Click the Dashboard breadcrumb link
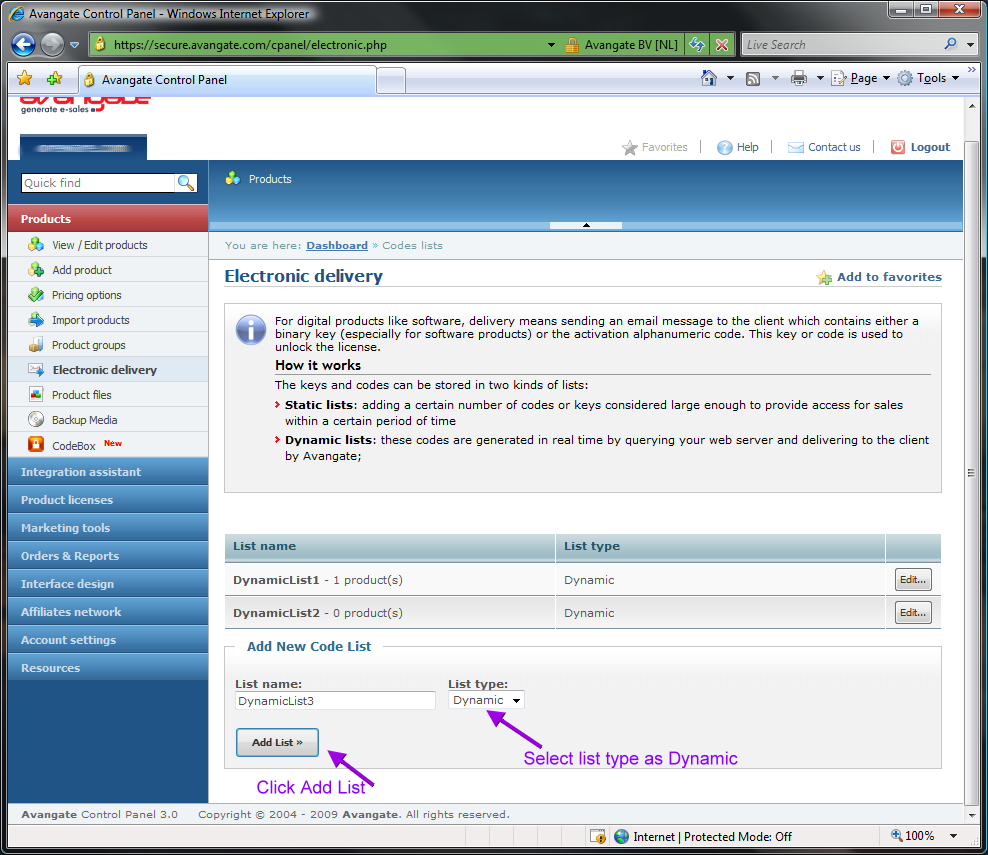Image resolution: width=988 pixels, height=855 pixels. click(x=337, y=245)
